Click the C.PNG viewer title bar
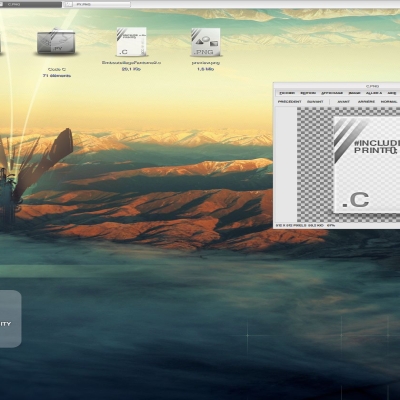Viewport: 400px width, 400px height. tap(337, 86)
